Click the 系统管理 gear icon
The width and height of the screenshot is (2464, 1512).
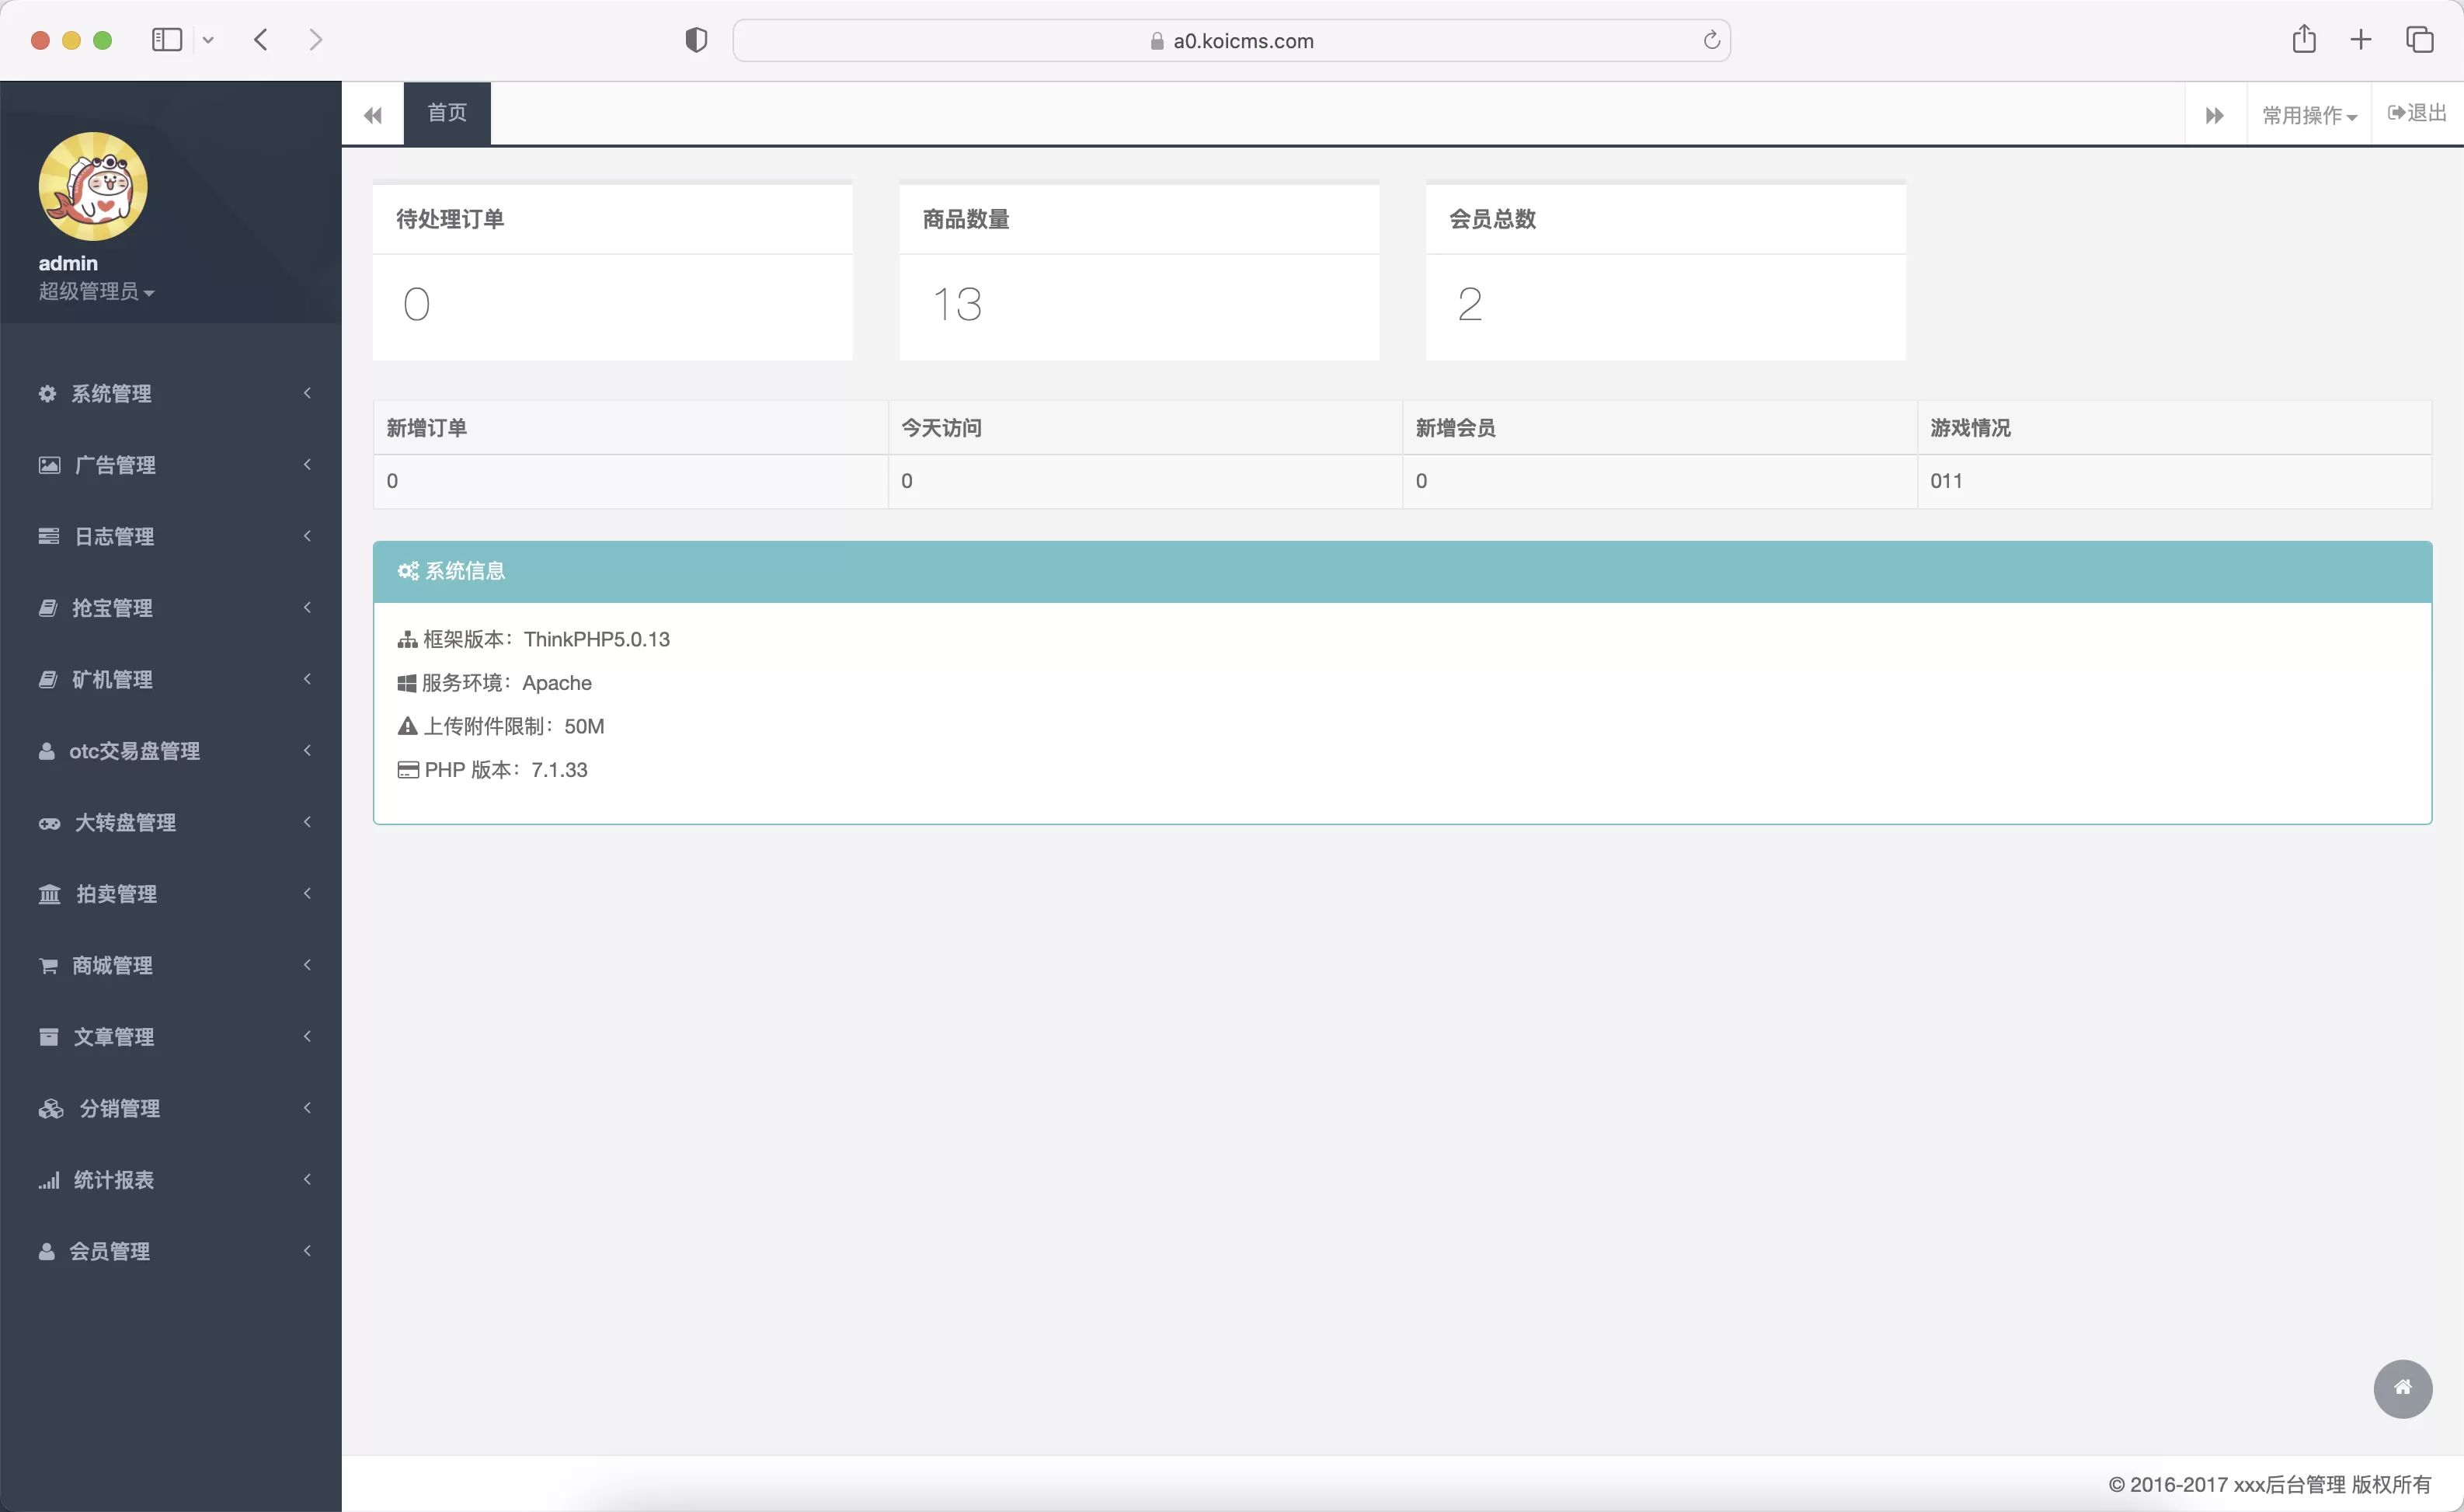click(x=47, y=394)
